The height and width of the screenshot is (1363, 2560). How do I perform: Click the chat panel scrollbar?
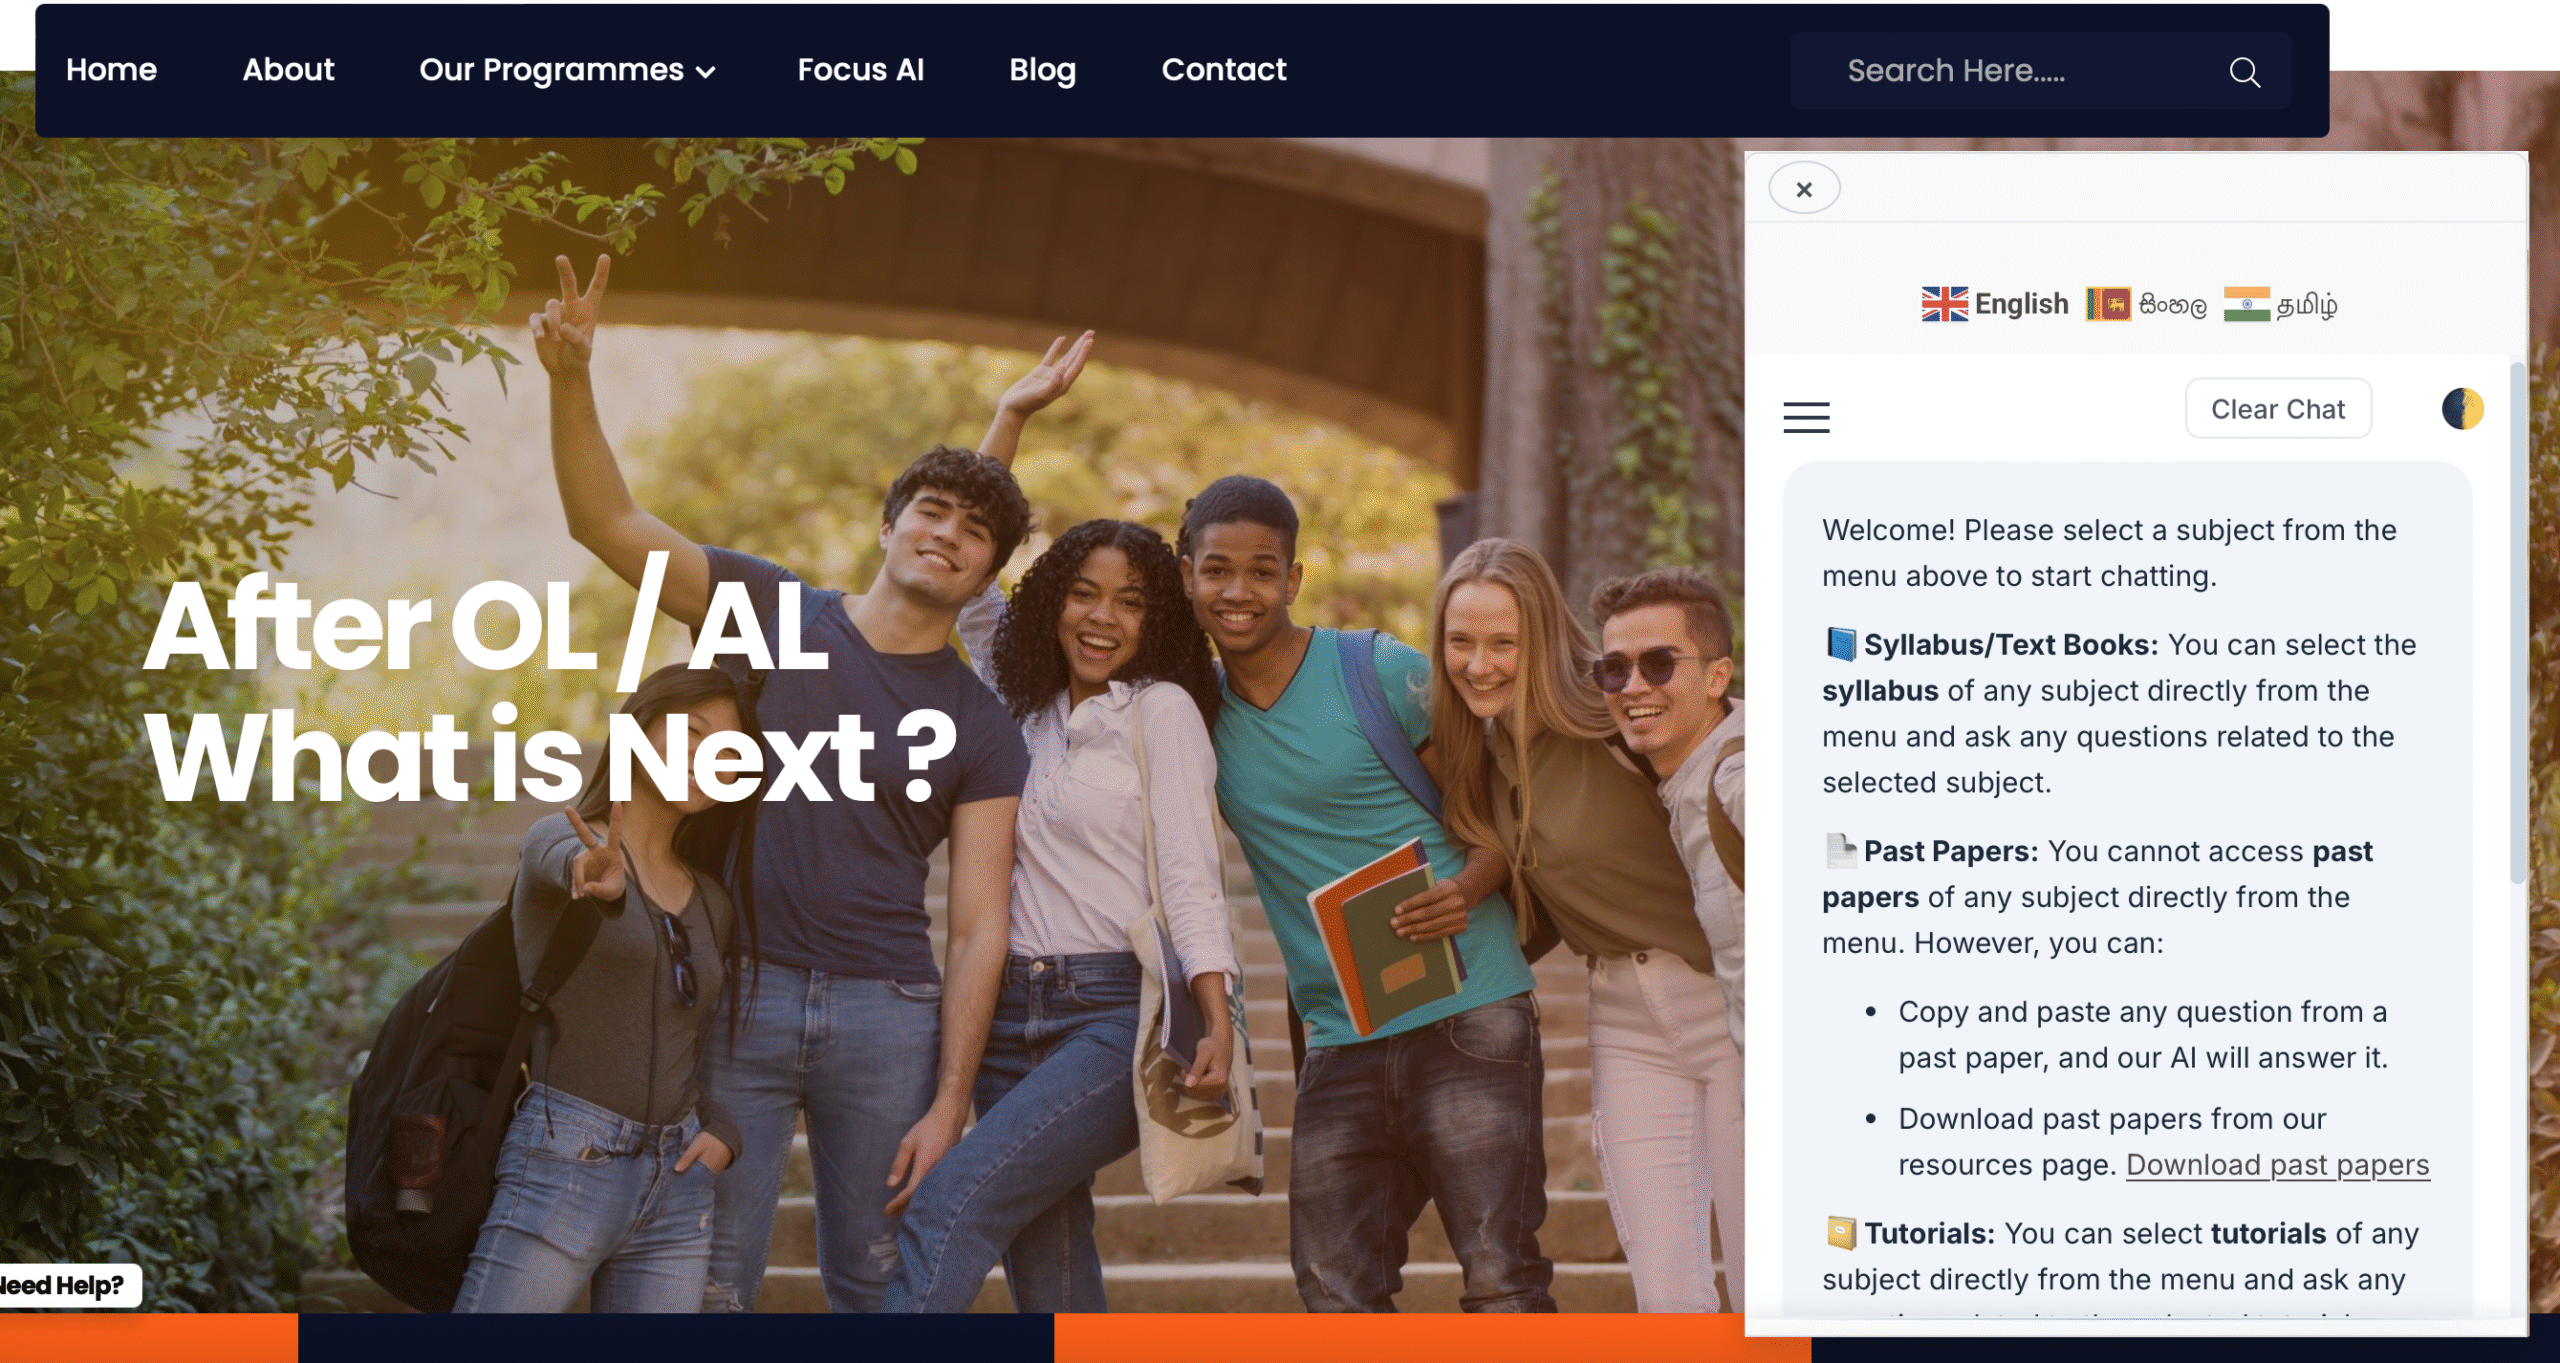pos(2517,622)
